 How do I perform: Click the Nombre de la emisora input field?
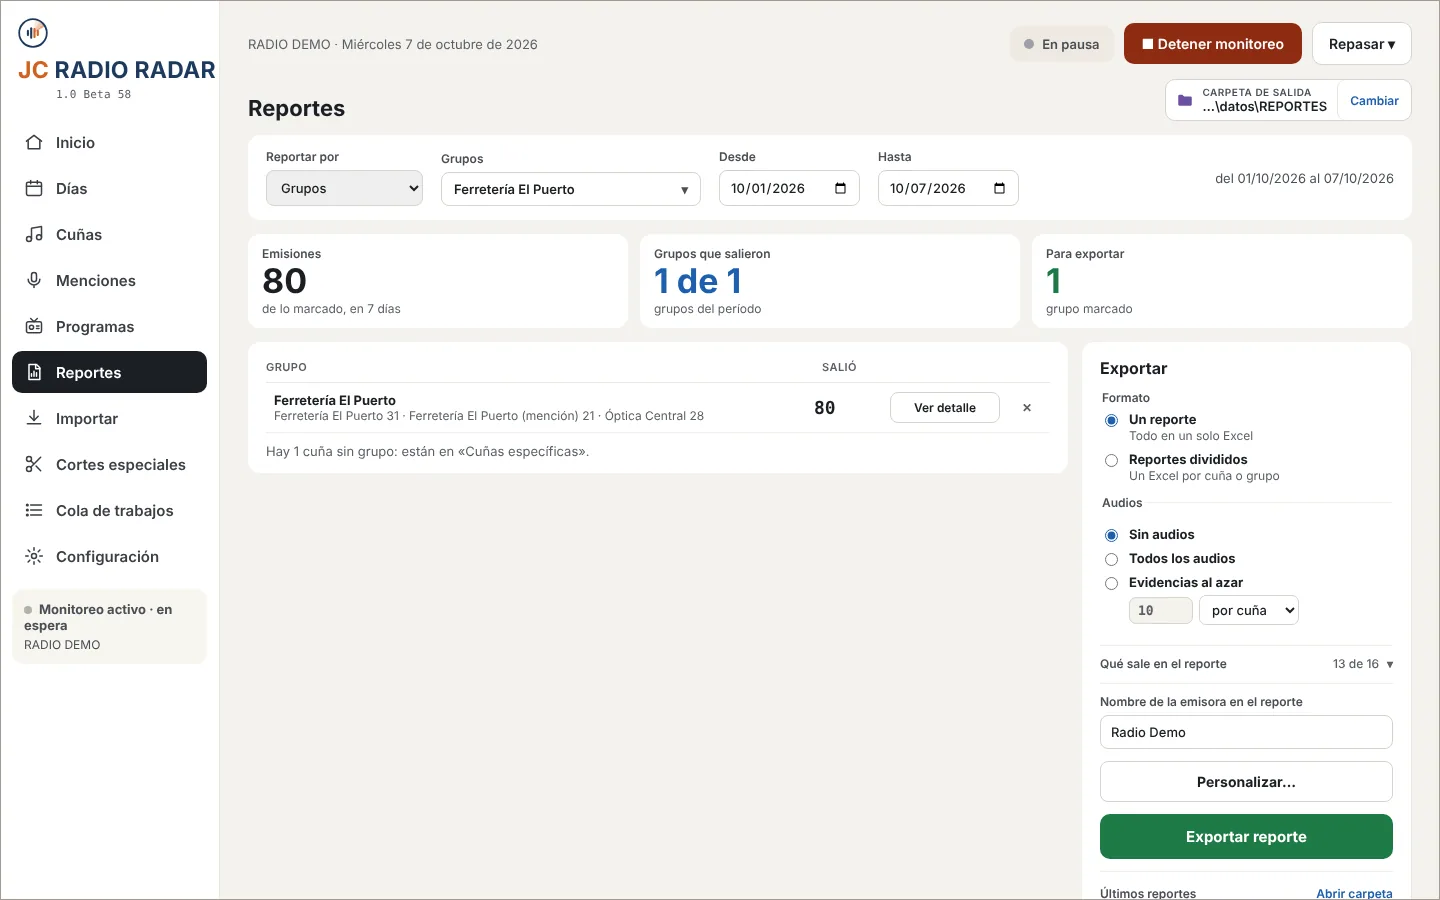[1246, 732]
